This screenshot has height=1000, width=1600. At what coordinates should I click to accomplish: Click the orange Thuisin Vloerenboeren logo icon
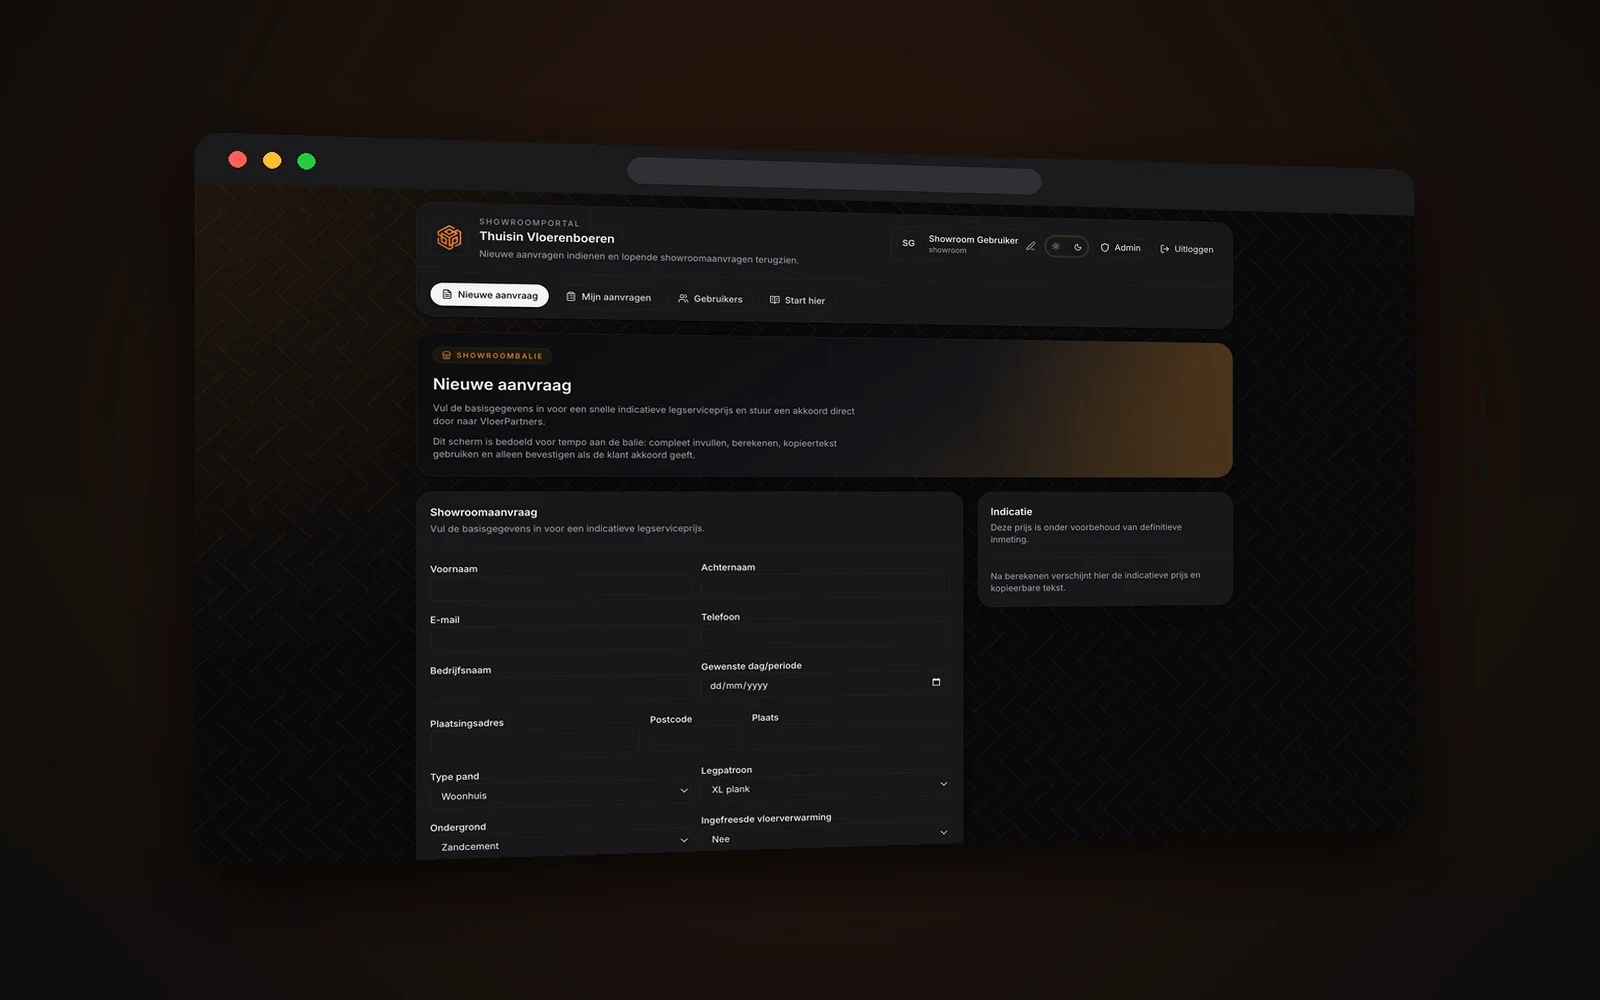pos(449,237)
